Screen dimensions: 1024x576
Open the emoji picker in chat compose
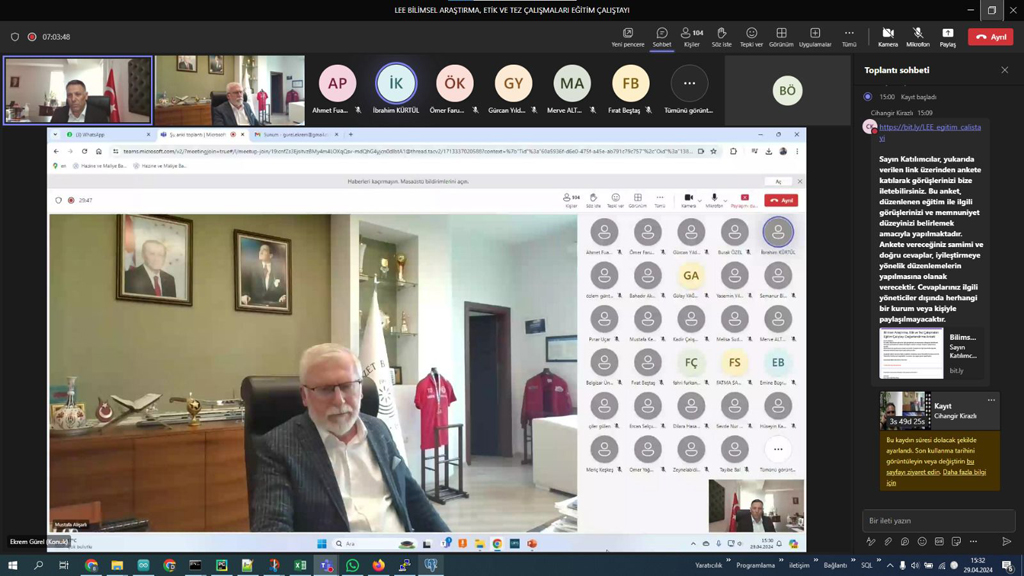coord(922,542)
